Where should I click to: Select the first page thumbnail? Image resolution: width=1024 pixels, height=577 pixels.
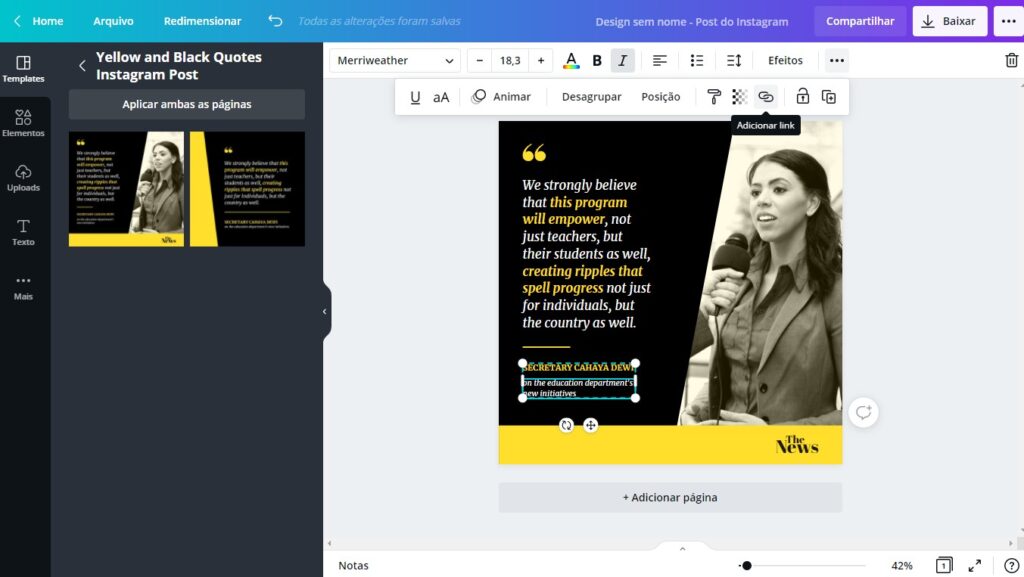click(x=125, y=188)
